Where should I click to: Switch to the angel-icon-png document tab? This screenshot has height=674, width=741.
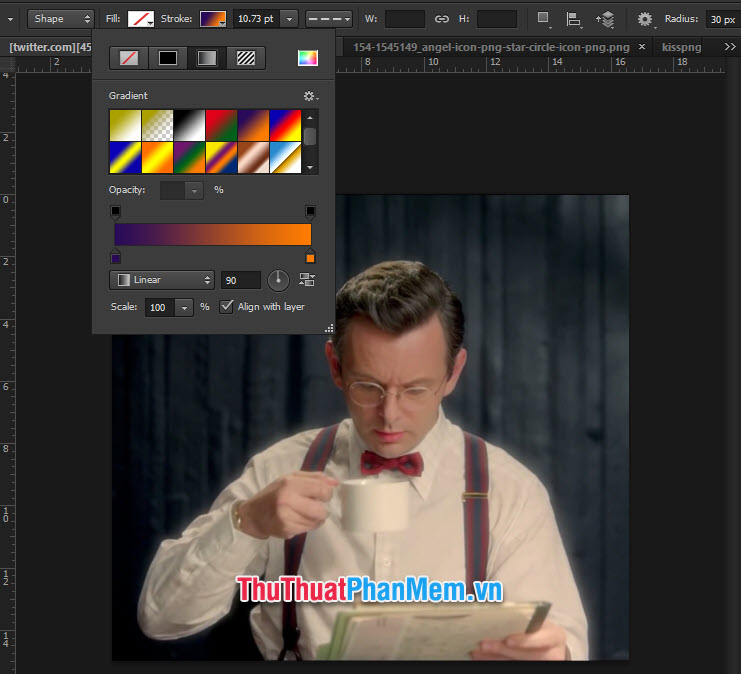pyautogui.click(x=491, y=47)
